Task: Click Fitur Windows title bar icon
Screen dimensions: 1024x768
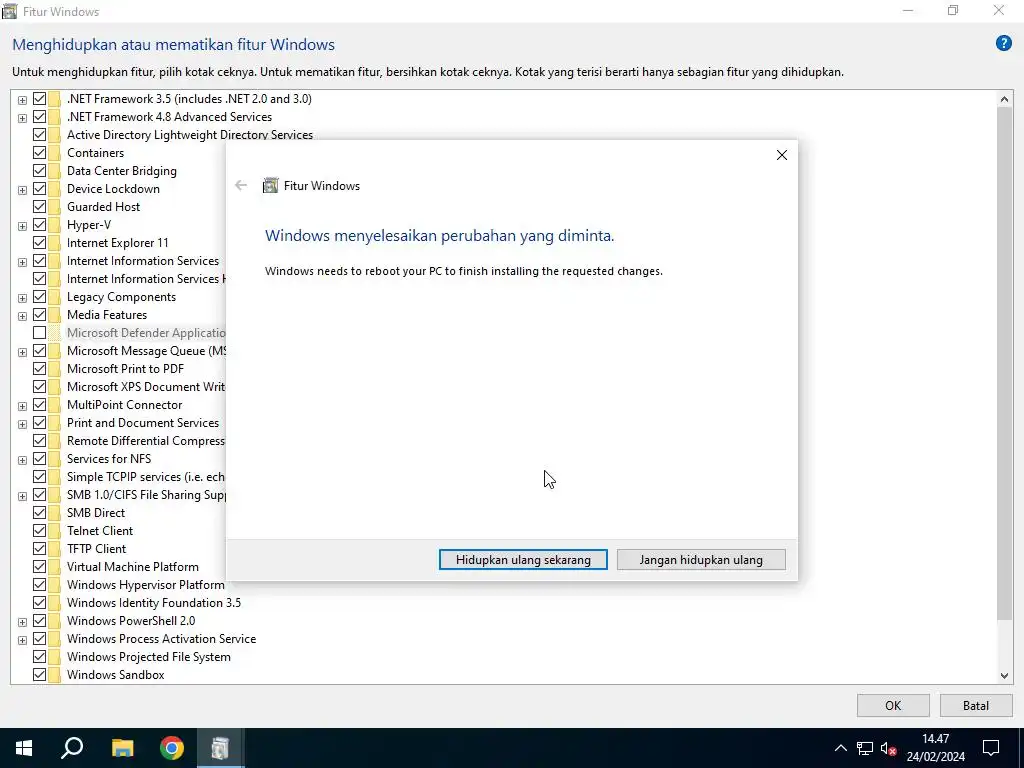Action: pos(9,11)
